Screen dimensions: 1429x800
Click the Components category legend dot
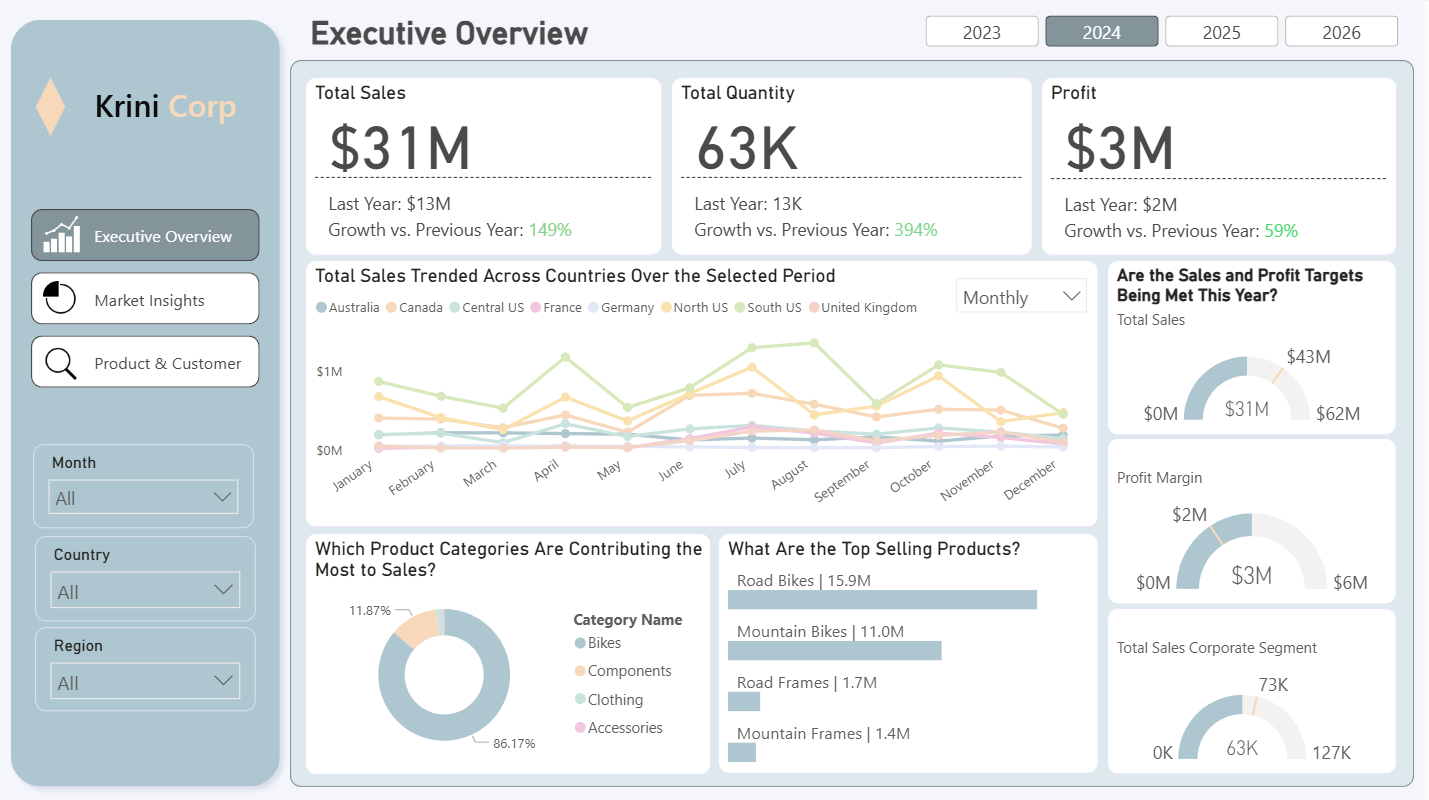pyautogui.click(x=580, y=671)
